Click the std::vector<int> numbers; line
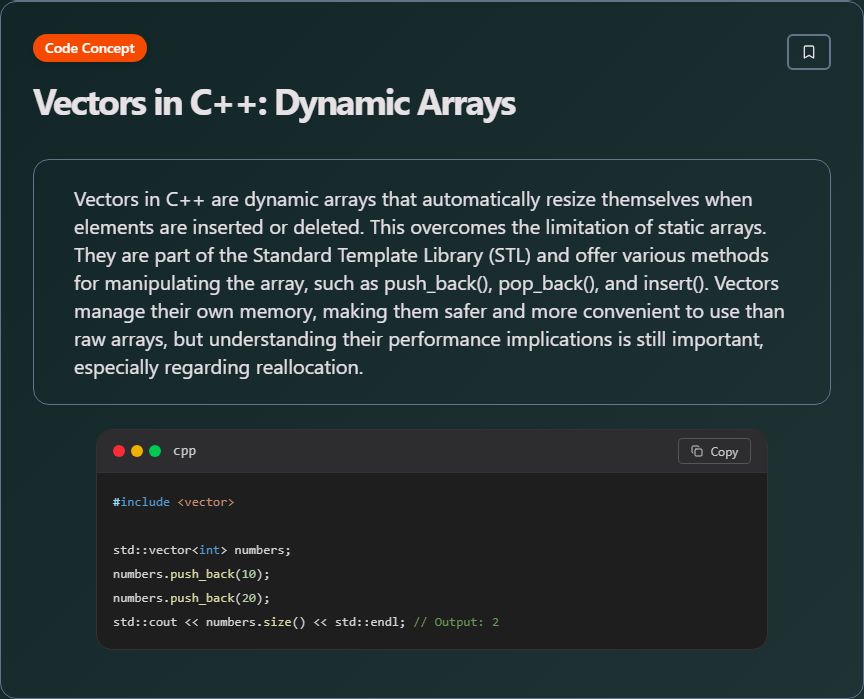This screenshot has height=699, width=864. pyautogui.click(x=202, y=550)
